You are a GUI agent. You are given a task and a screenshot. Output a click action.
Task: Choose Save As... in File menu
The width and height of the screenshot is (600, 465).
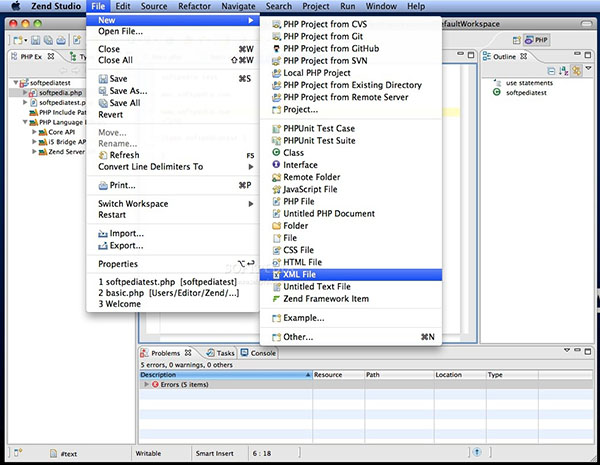173,91
